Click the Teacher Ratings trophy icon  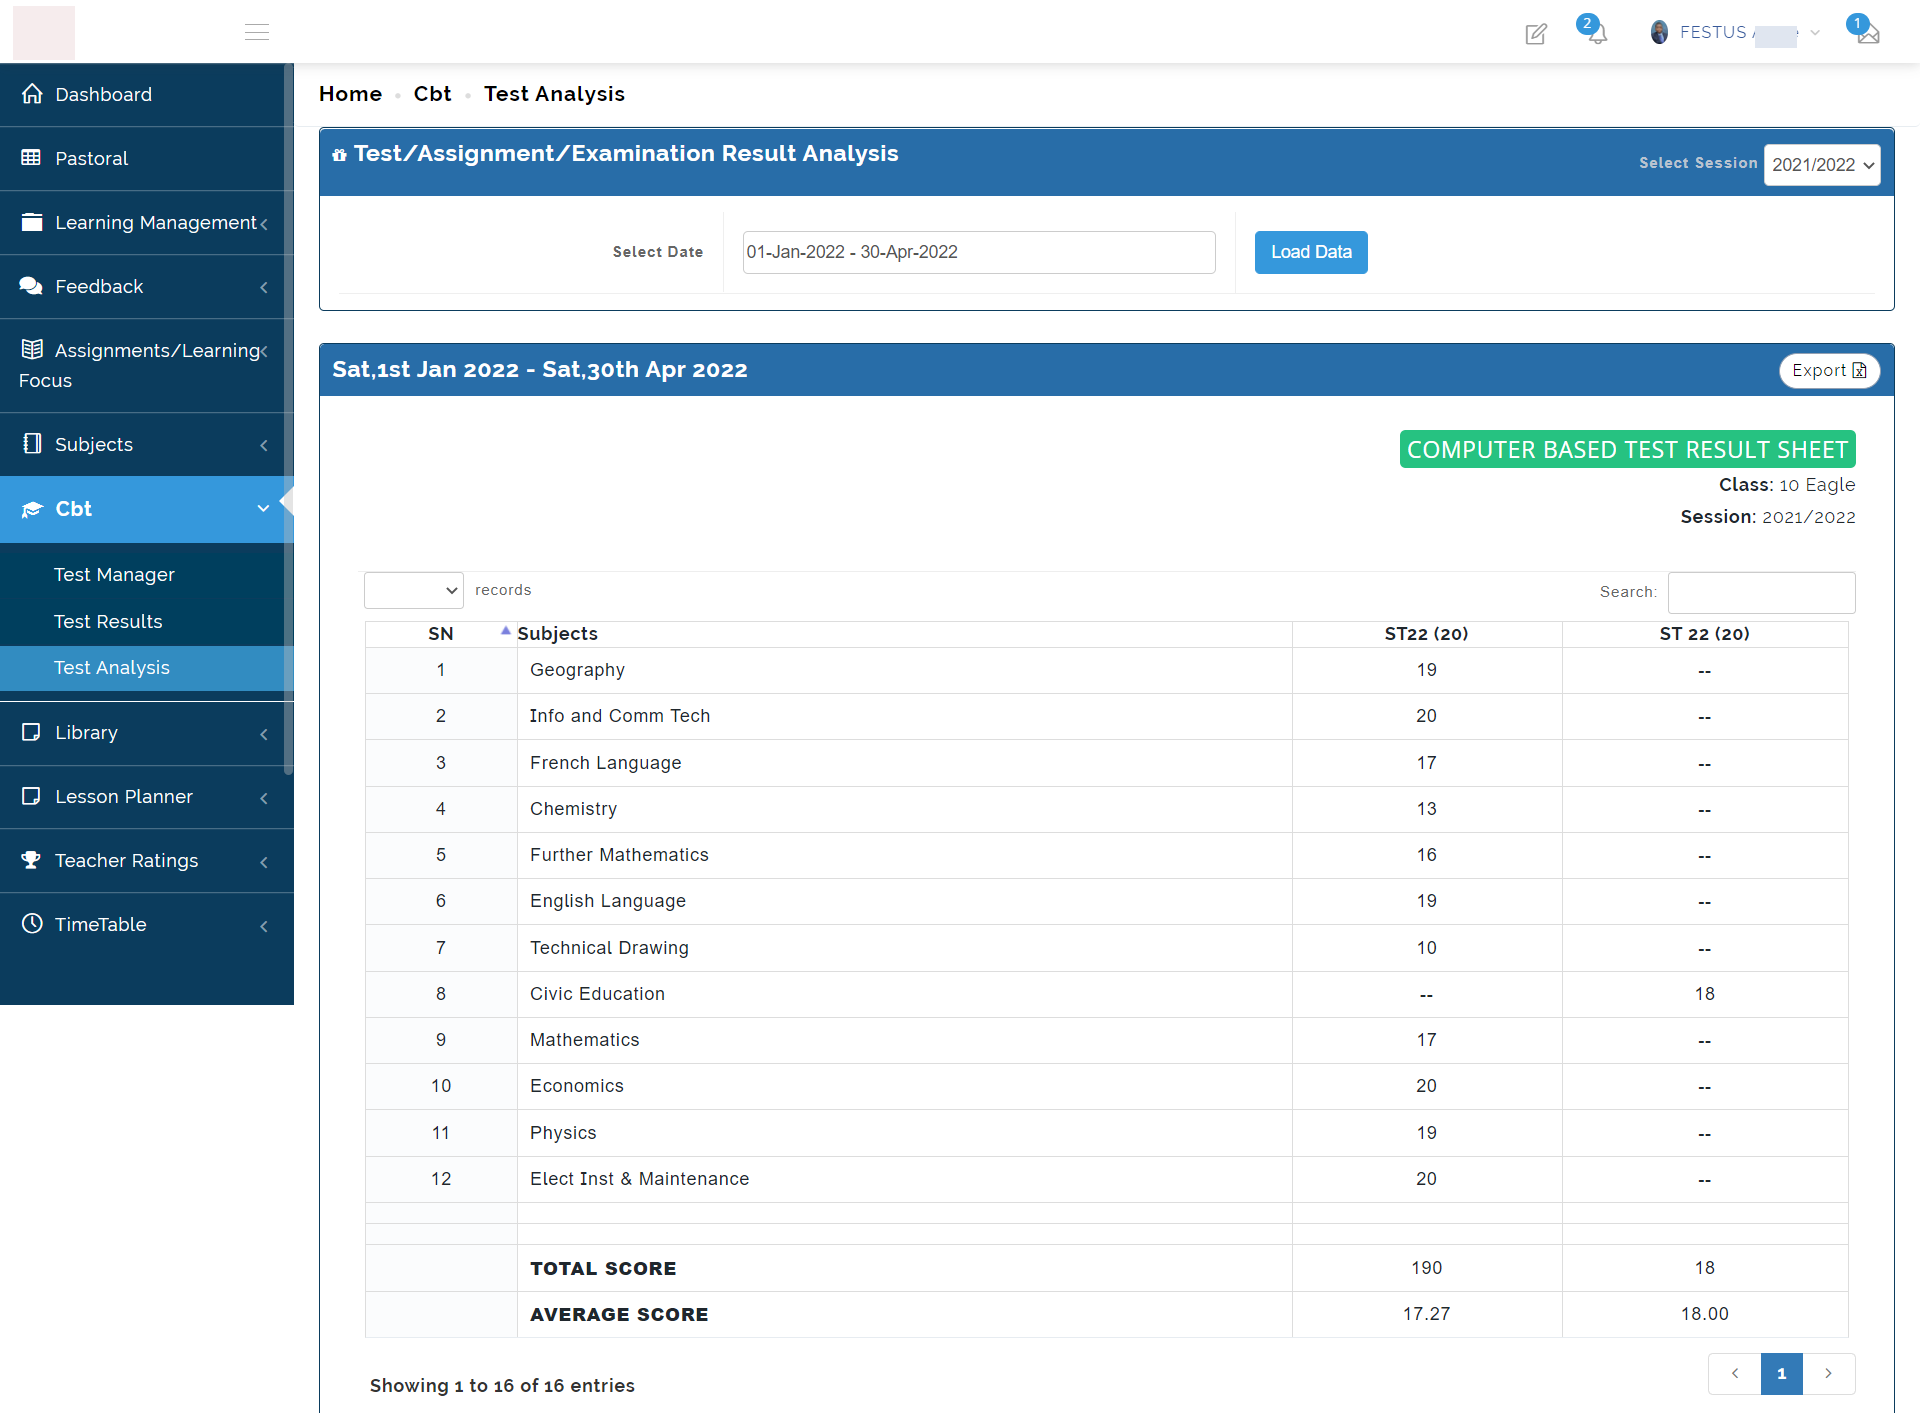click(32, 860)
